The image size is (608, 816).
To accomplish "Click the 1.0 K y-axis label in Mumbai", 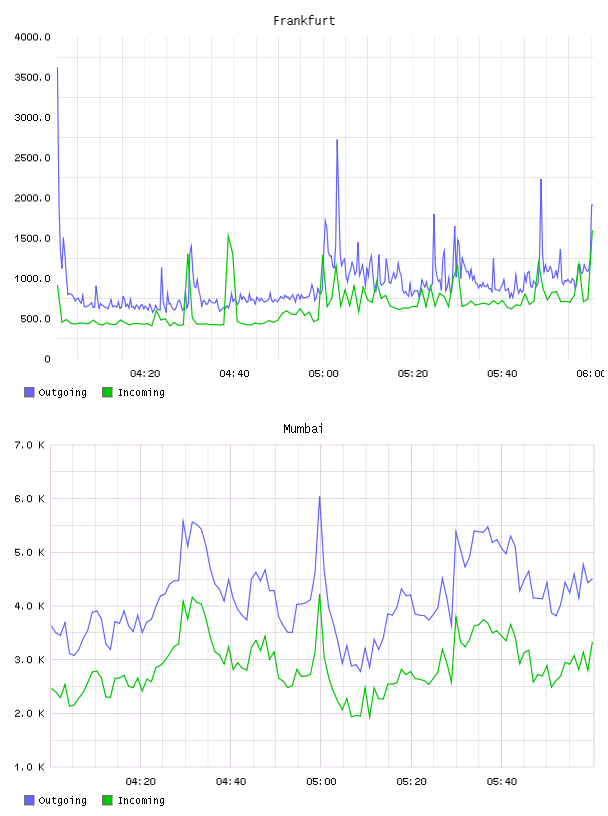I will click(x=30, y=767).
